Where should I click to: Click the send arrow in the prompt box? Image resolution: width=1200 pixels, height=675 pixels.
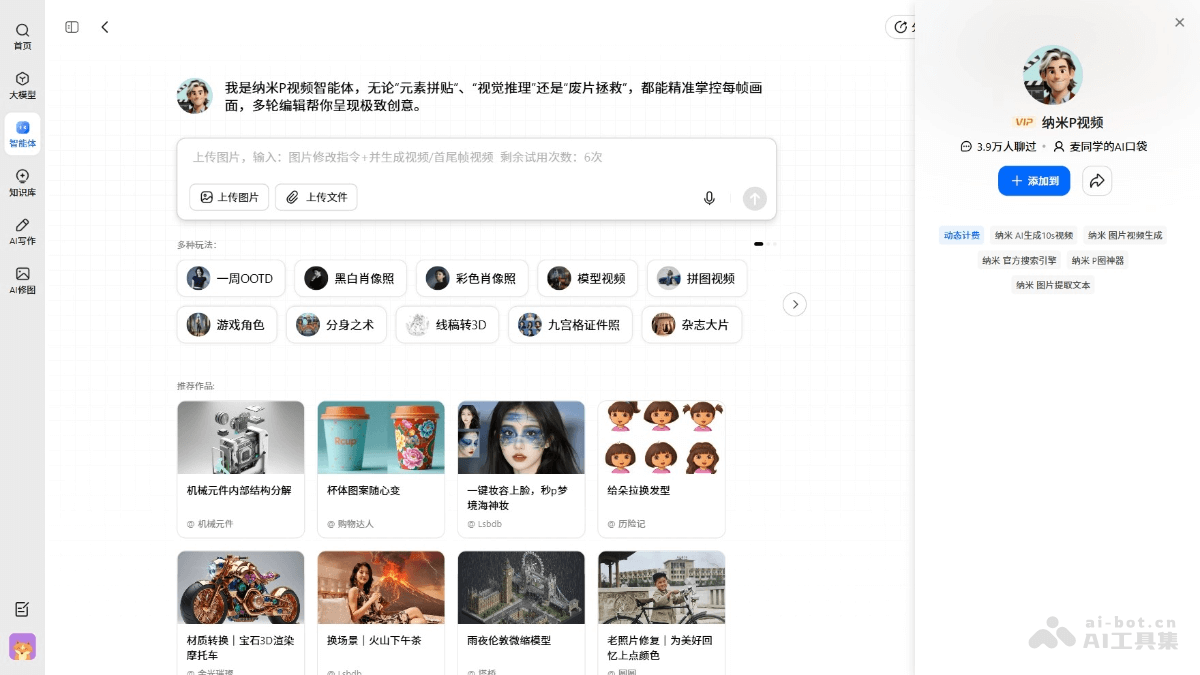[755, 198]
